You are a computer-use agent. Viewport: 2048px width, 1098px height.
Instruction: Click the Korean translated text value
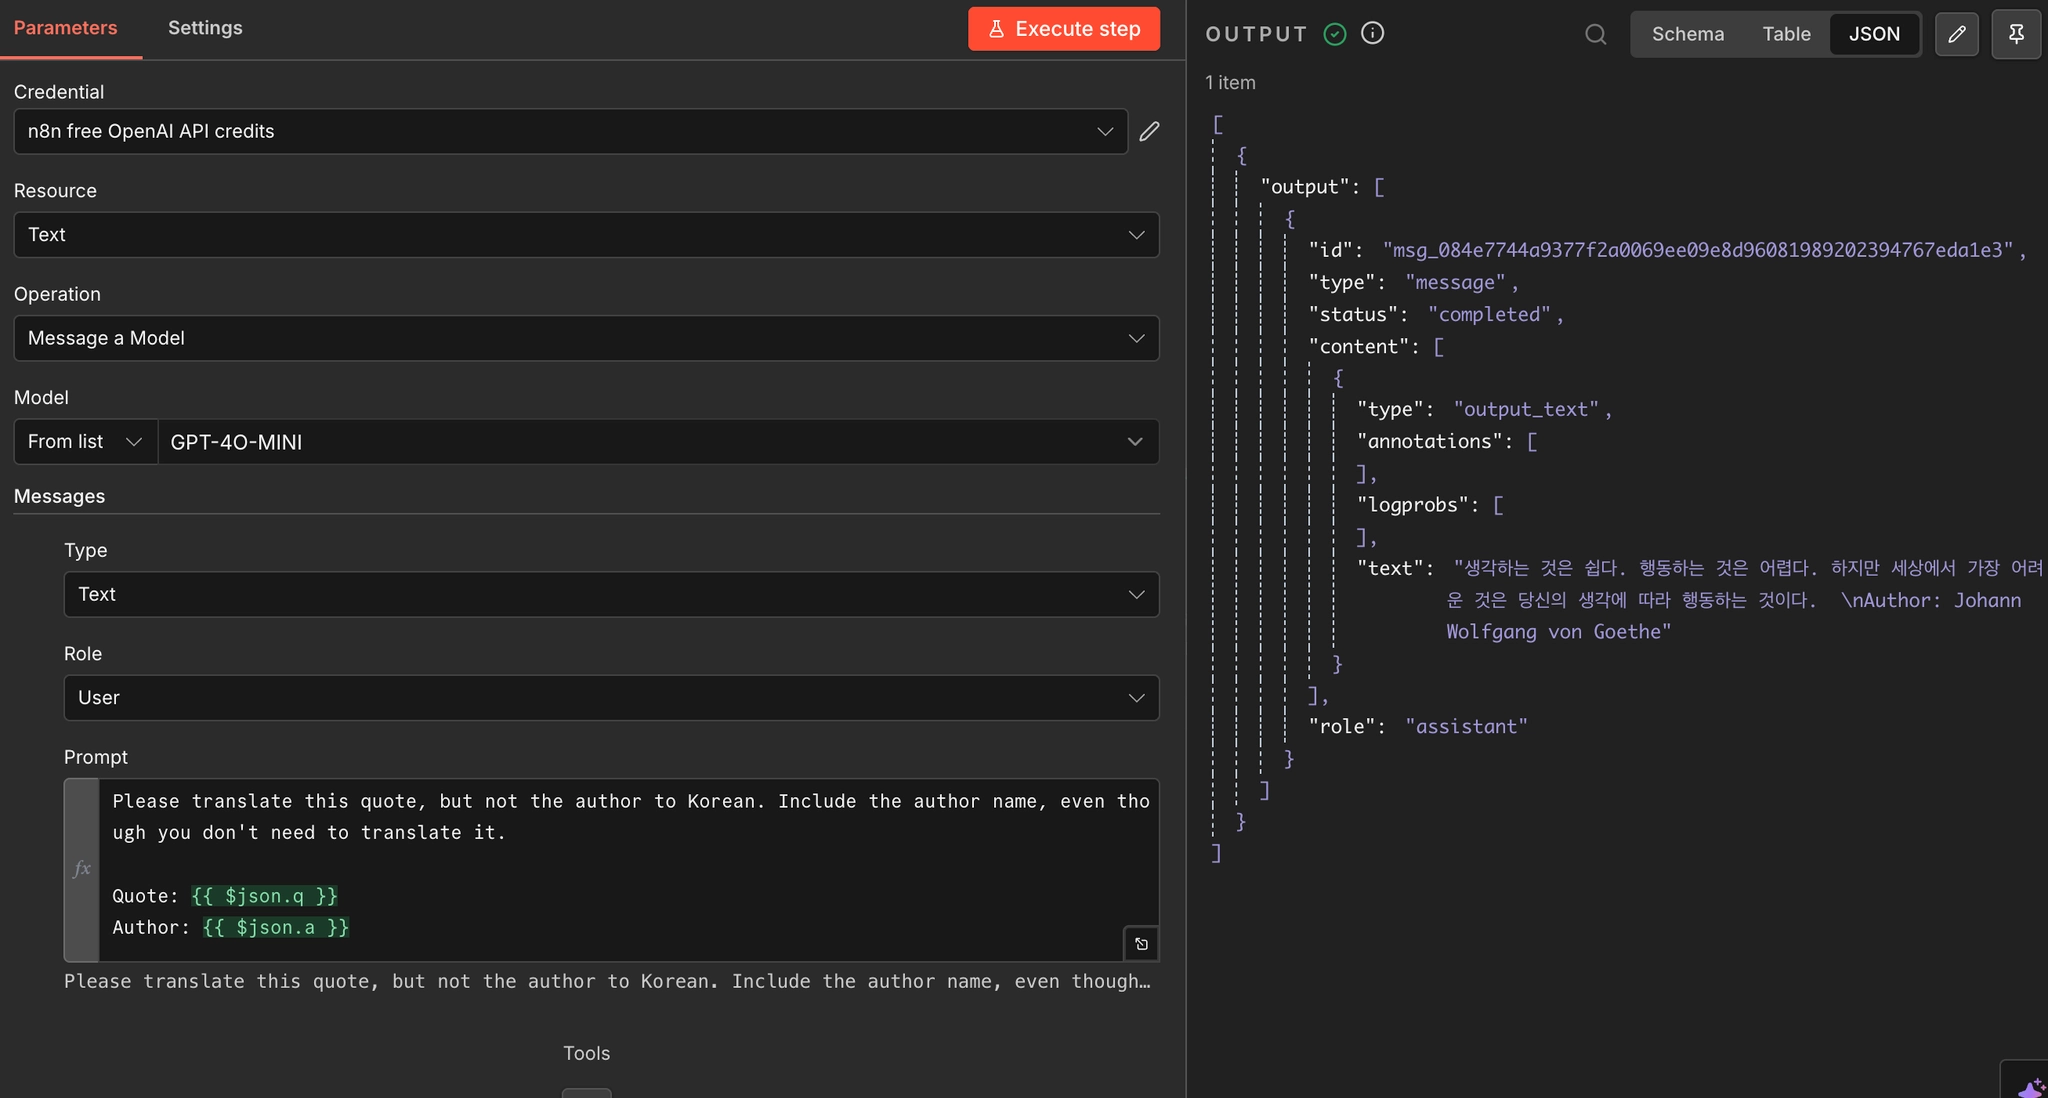[1745, 599]
